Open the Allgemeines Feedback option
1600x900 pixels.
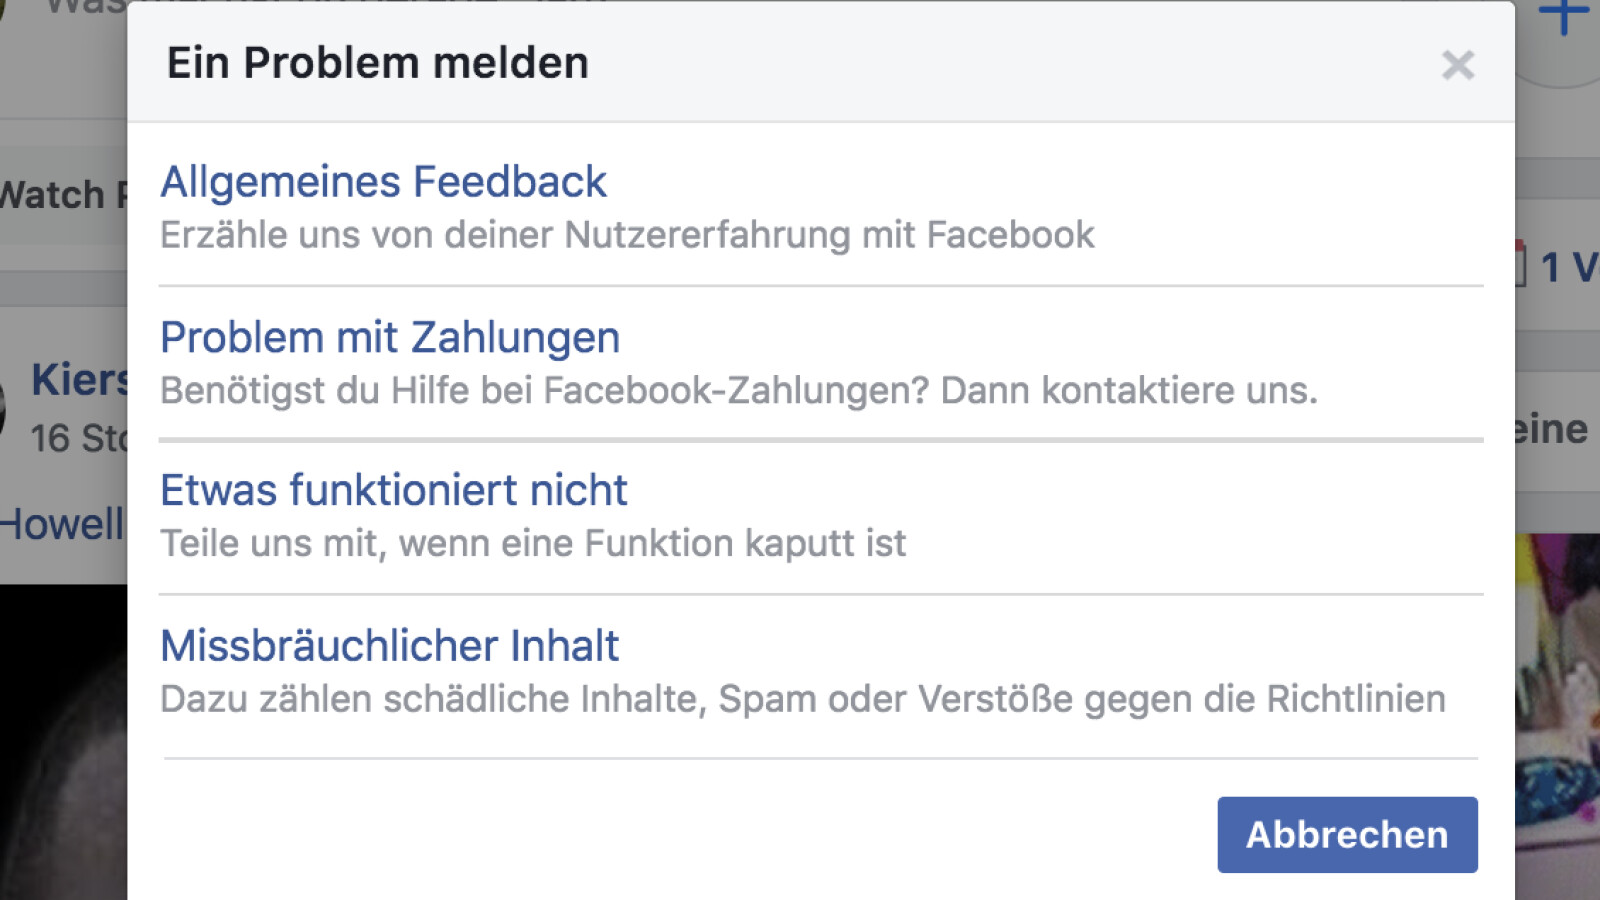pos(383,182)
